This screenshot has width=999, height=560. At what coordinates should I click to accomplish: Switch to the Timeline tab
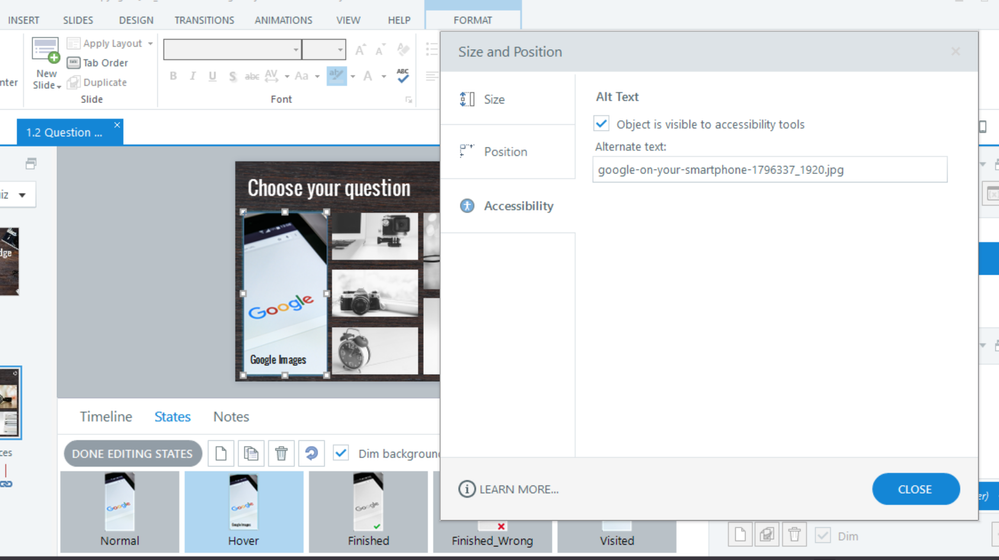(106, 417)
